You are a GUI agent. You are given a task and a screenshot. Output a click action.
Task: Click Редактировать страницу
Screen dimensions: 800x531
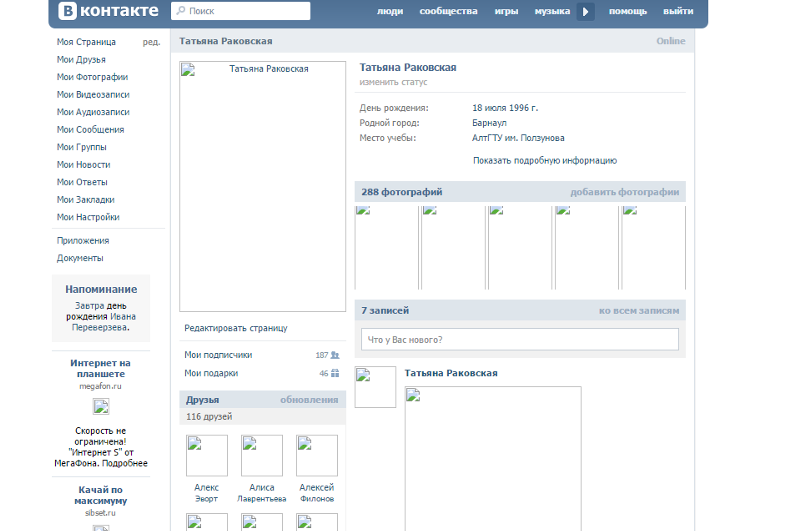coord(236,328)
